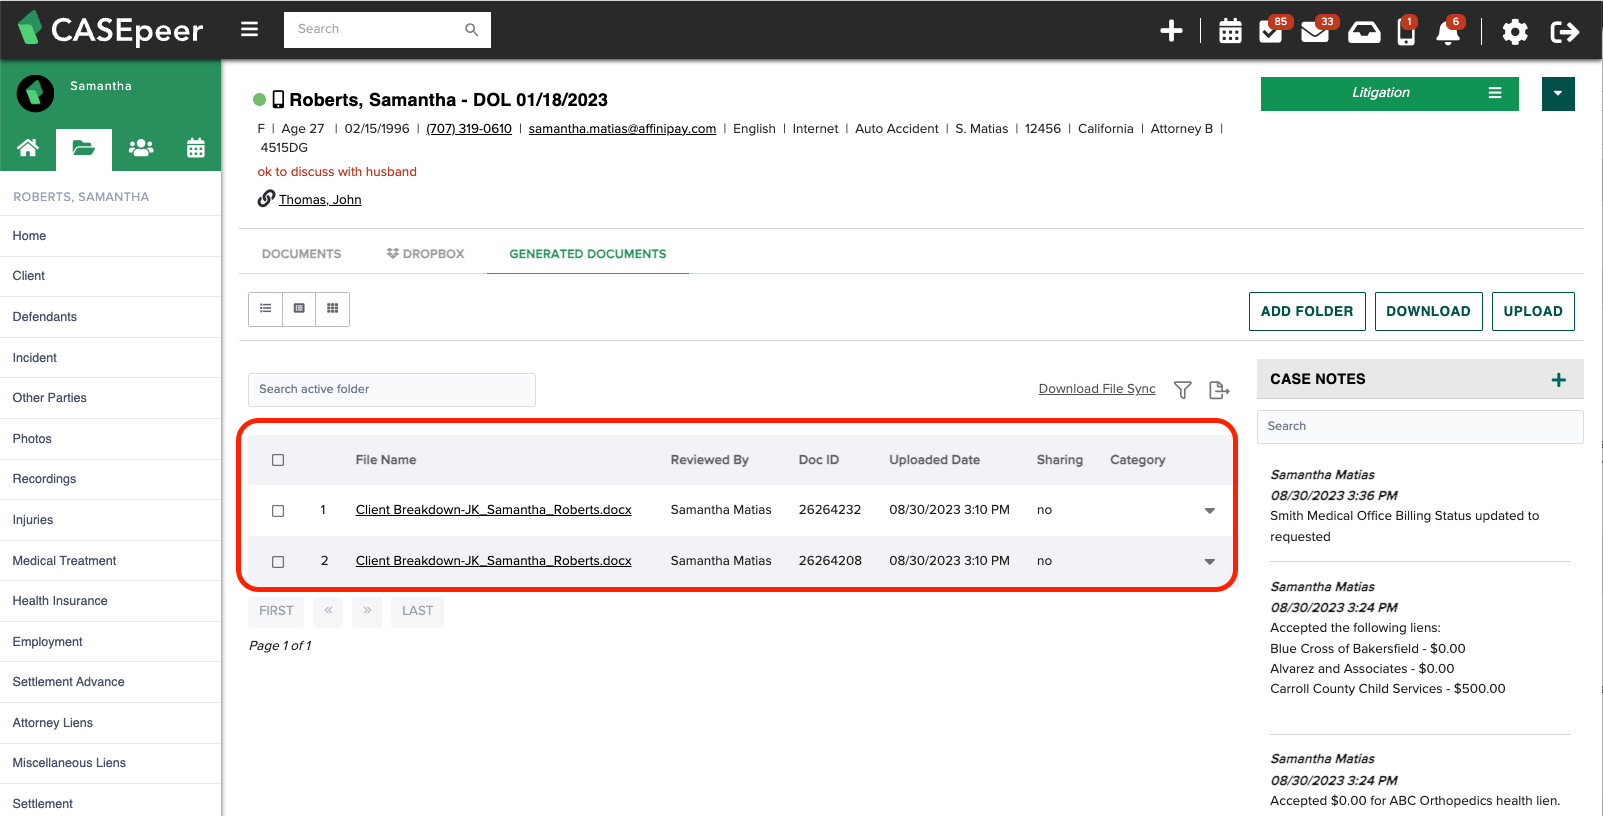Click the Add Folder button

click(x=1306, y=311)
